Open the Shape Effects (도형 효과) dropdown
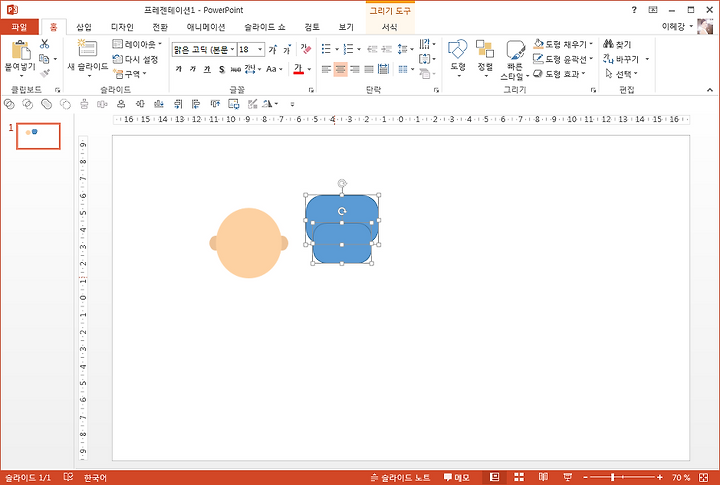 (x=560, y=73)
